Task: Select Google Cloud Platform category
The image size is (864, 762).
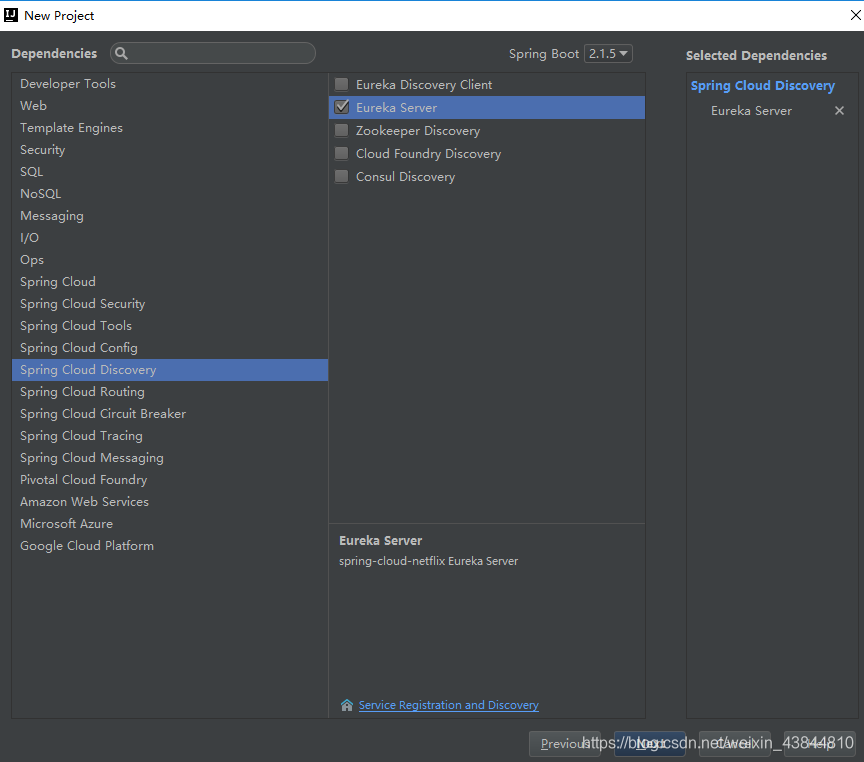Action: 170,546
